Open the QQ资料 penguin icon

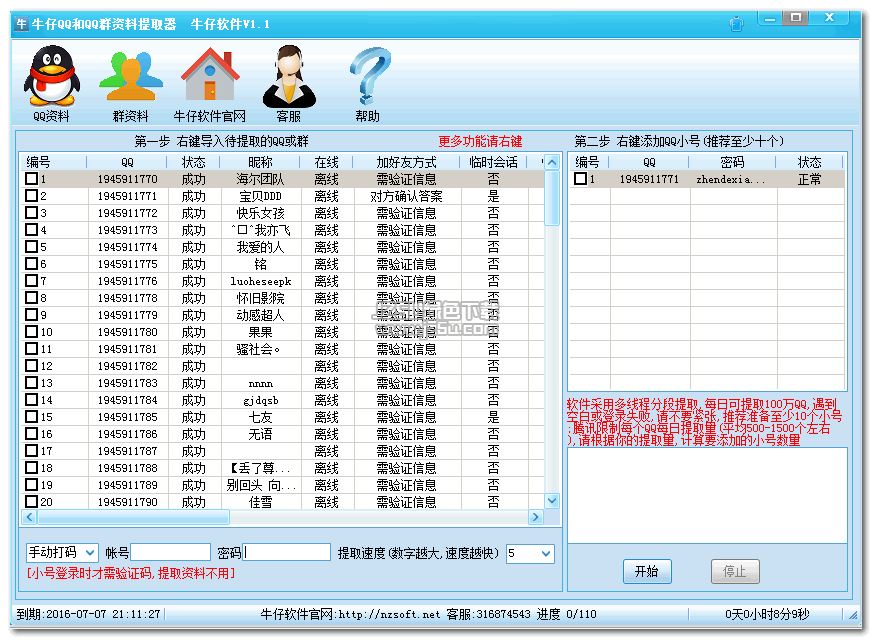tap(51, 83)
